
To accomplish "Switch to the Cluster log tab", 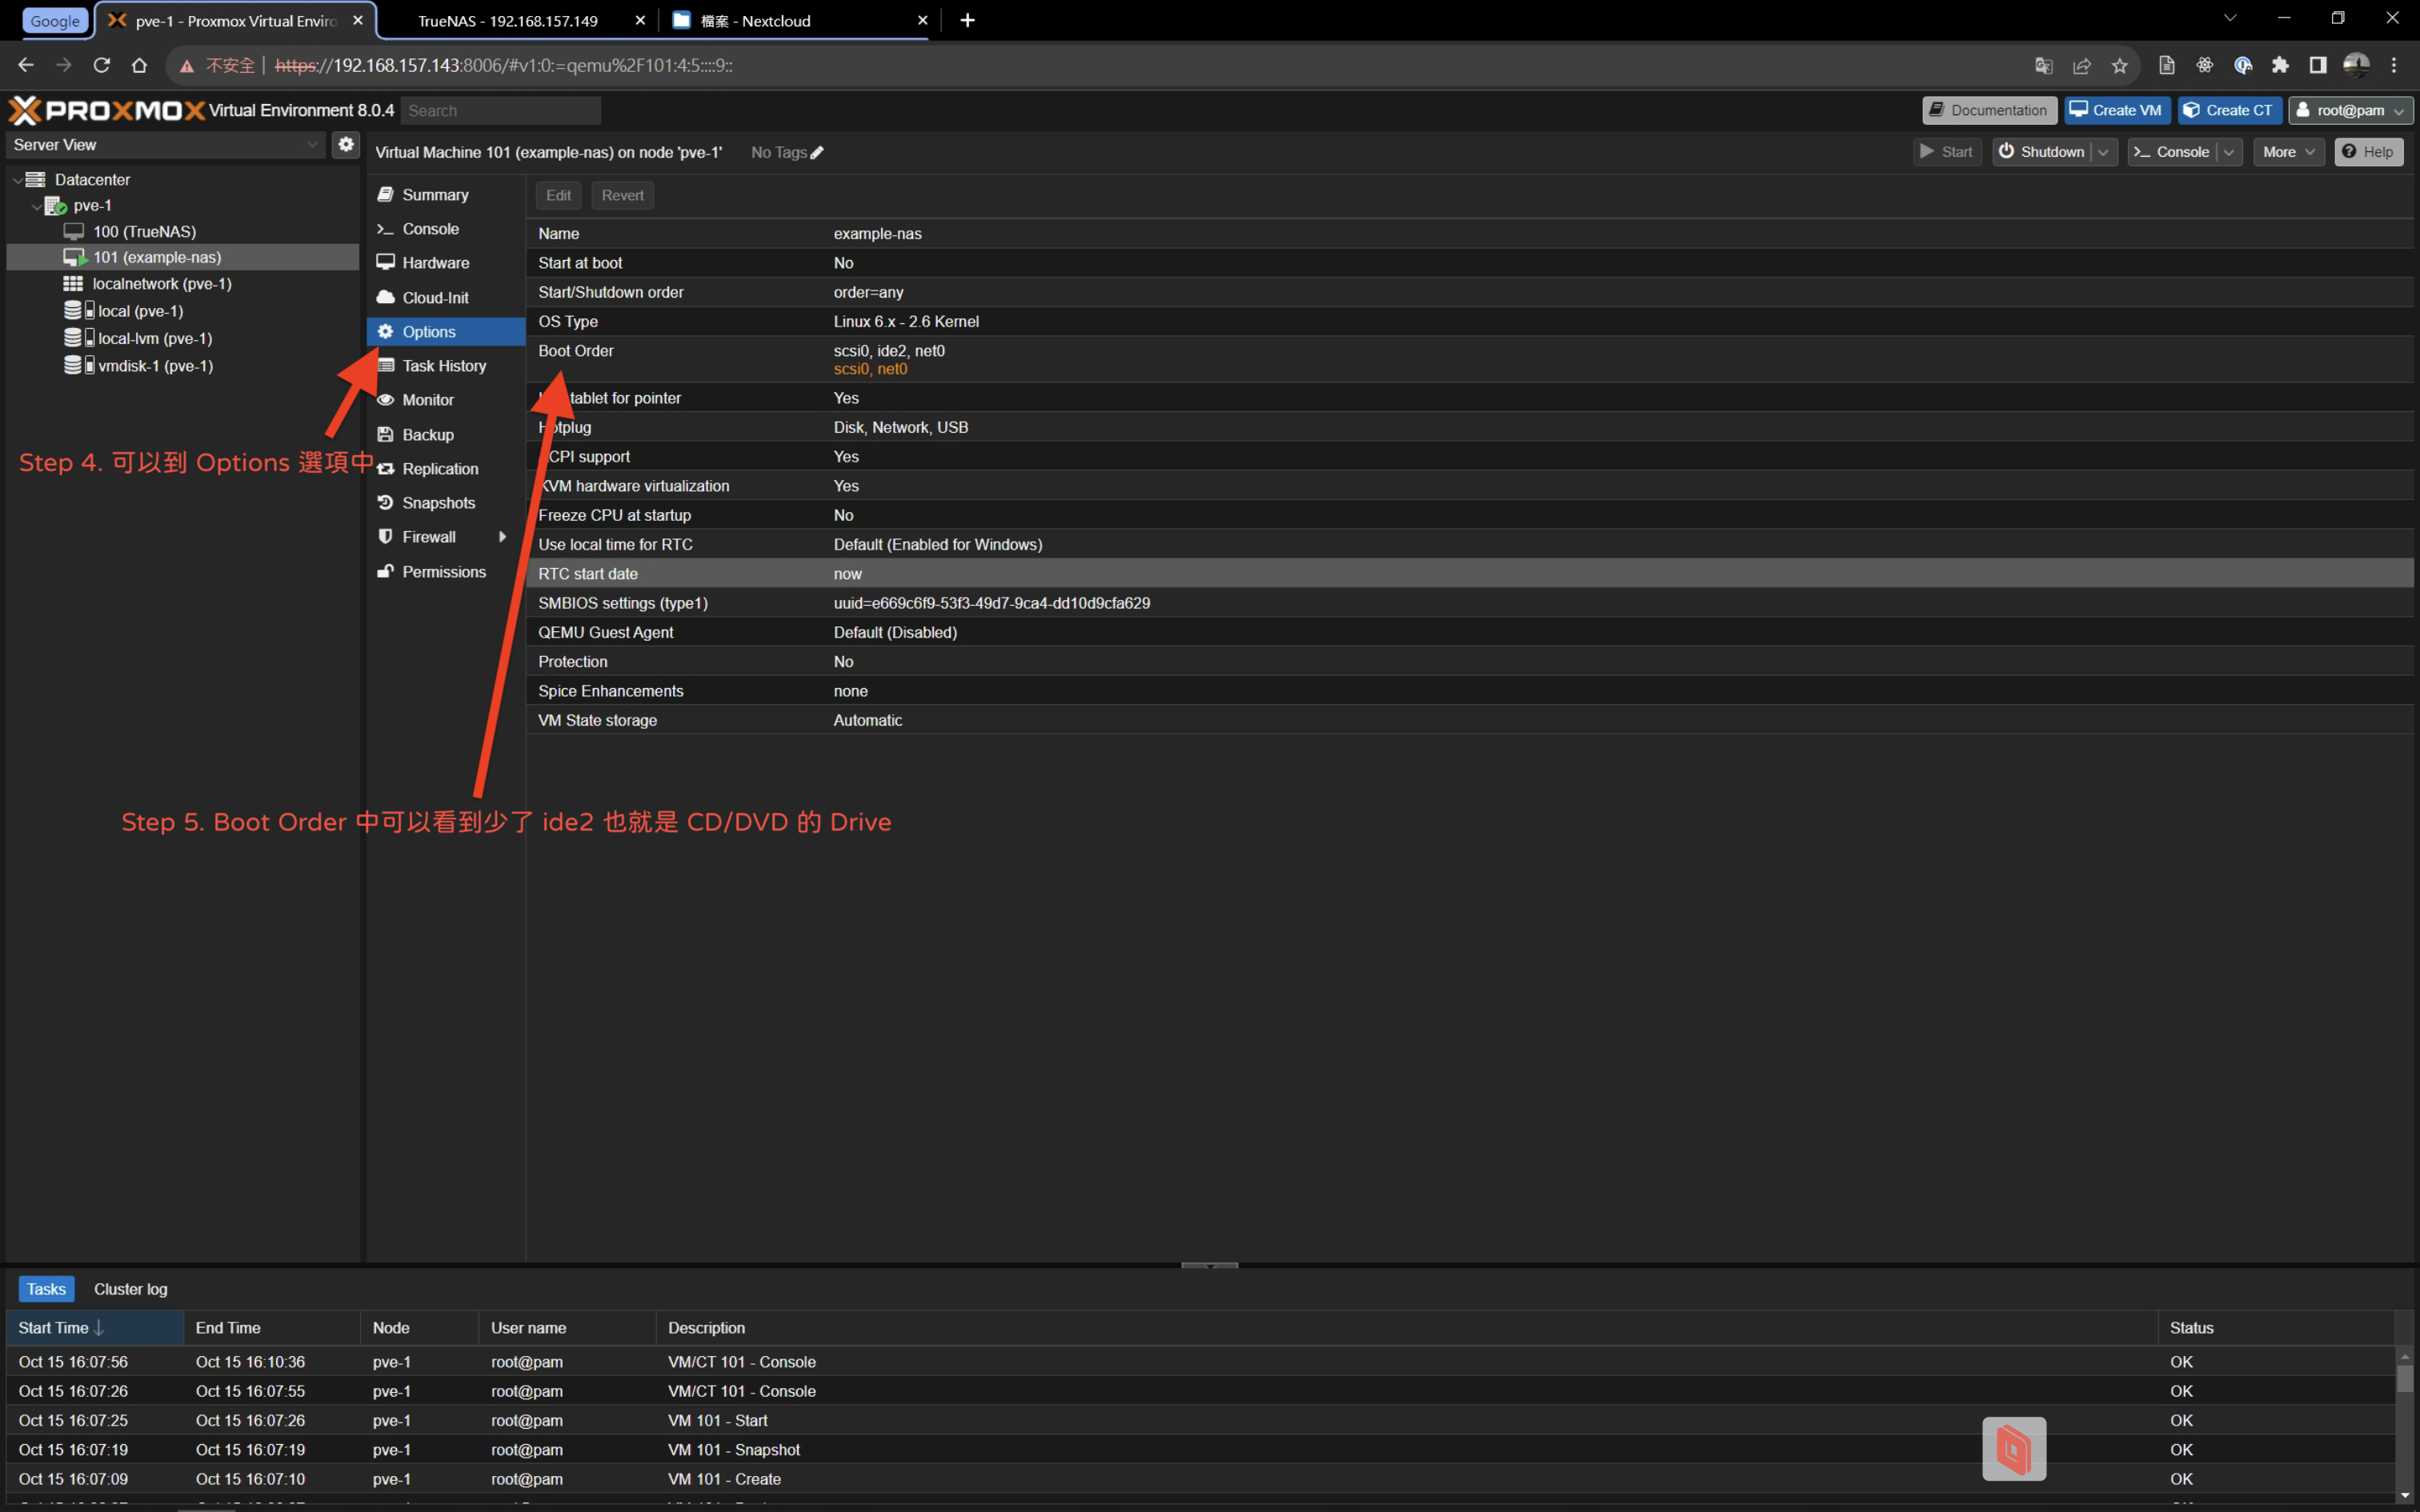I will click(x=130, y=1289).
